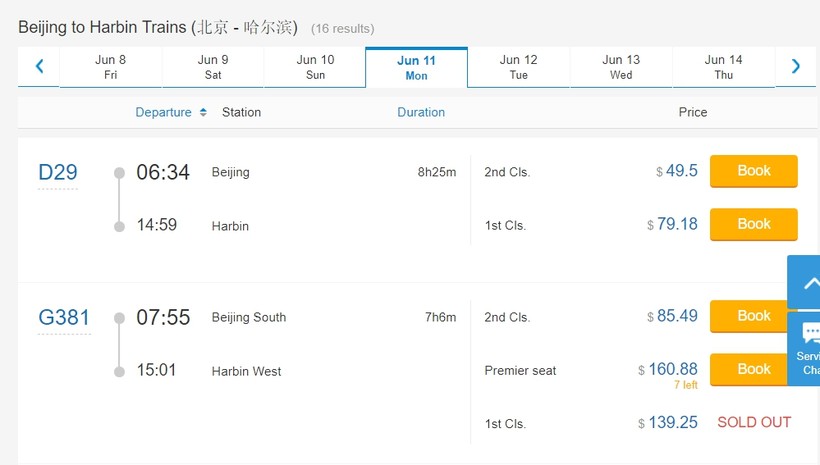
Task: Select the Jun 9 Sat date tab
Action: tap(213, 67)
